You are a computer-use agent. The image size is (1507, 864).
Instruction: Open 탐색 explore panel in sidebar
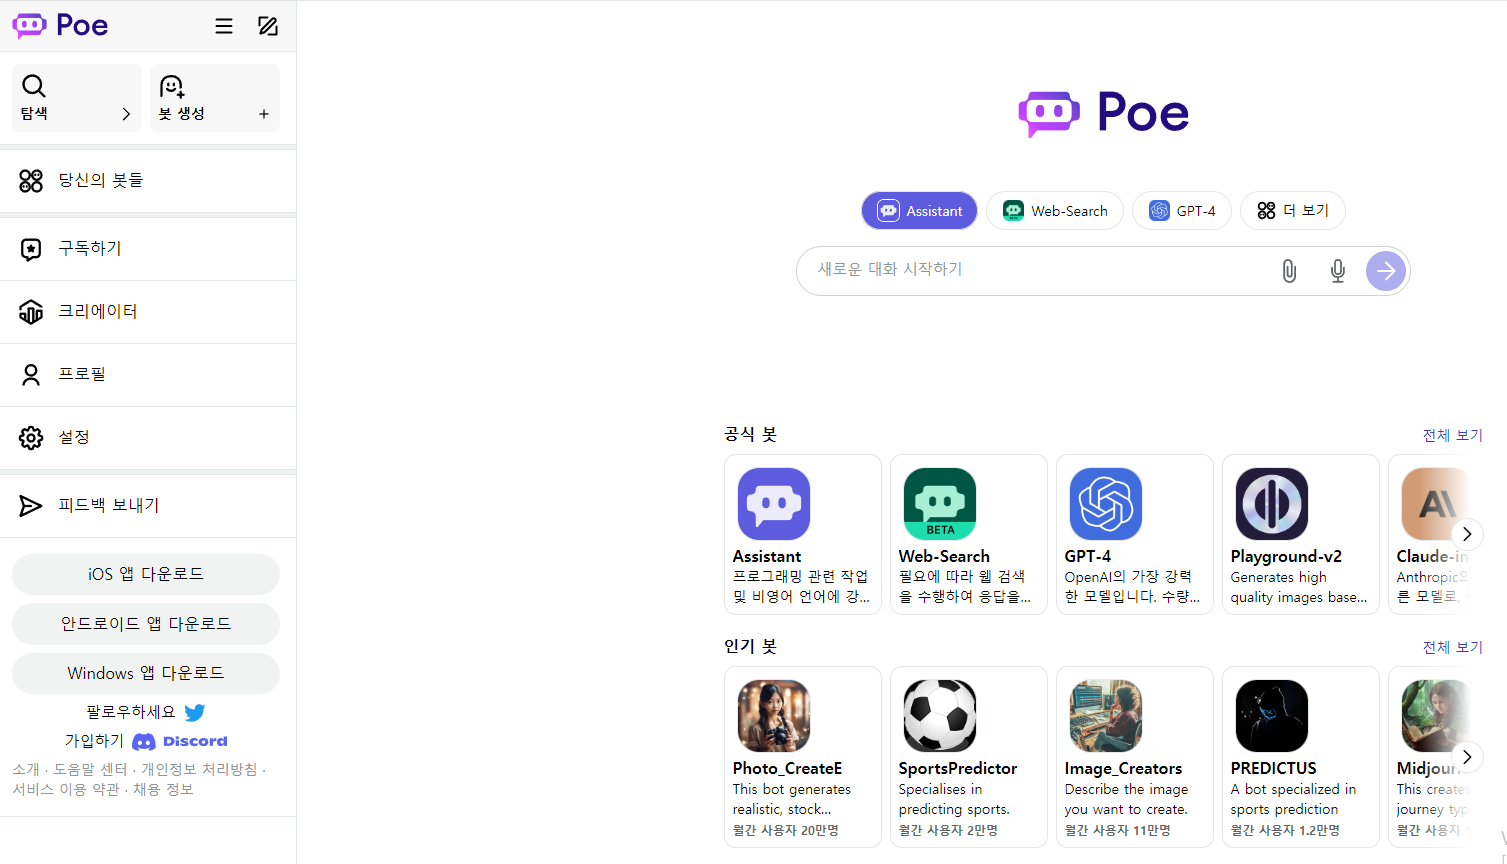click(x=76, y=98)
